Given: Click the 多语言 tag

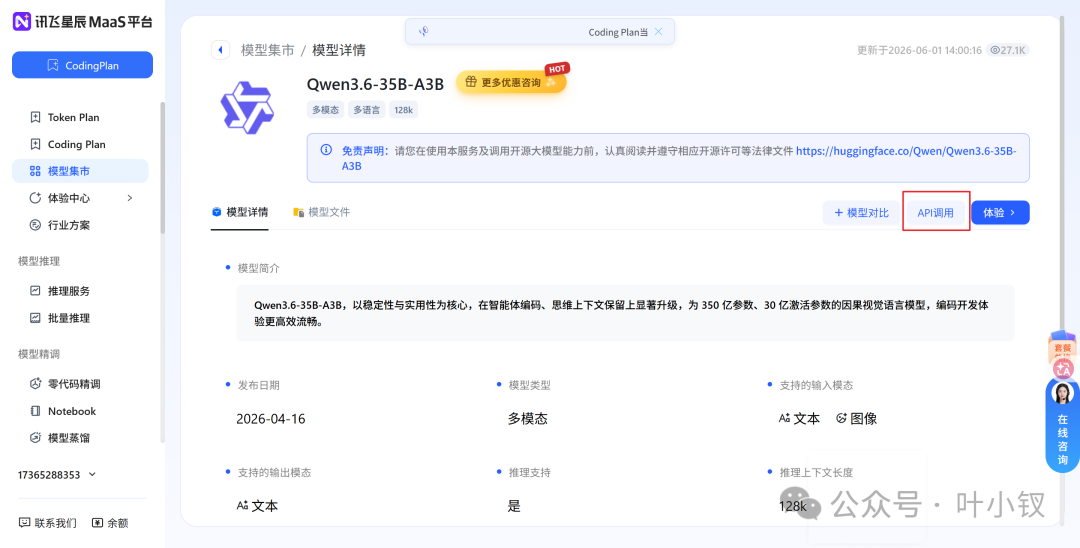Looking at the screenshot, I should [366, 109].
